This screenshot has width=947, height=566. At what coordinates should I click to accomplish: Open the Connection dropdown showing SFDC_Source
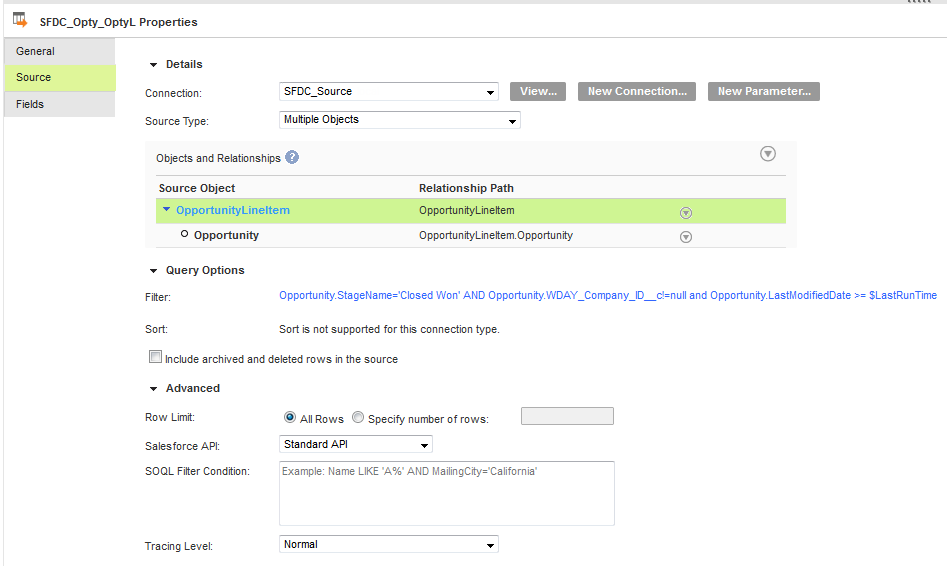pos(388,91)
